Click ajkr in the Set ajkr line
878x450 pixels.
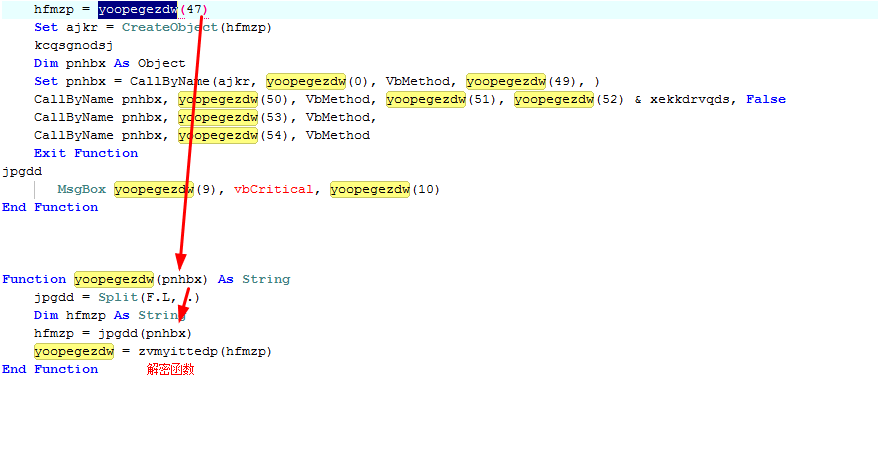click(82, 27)
